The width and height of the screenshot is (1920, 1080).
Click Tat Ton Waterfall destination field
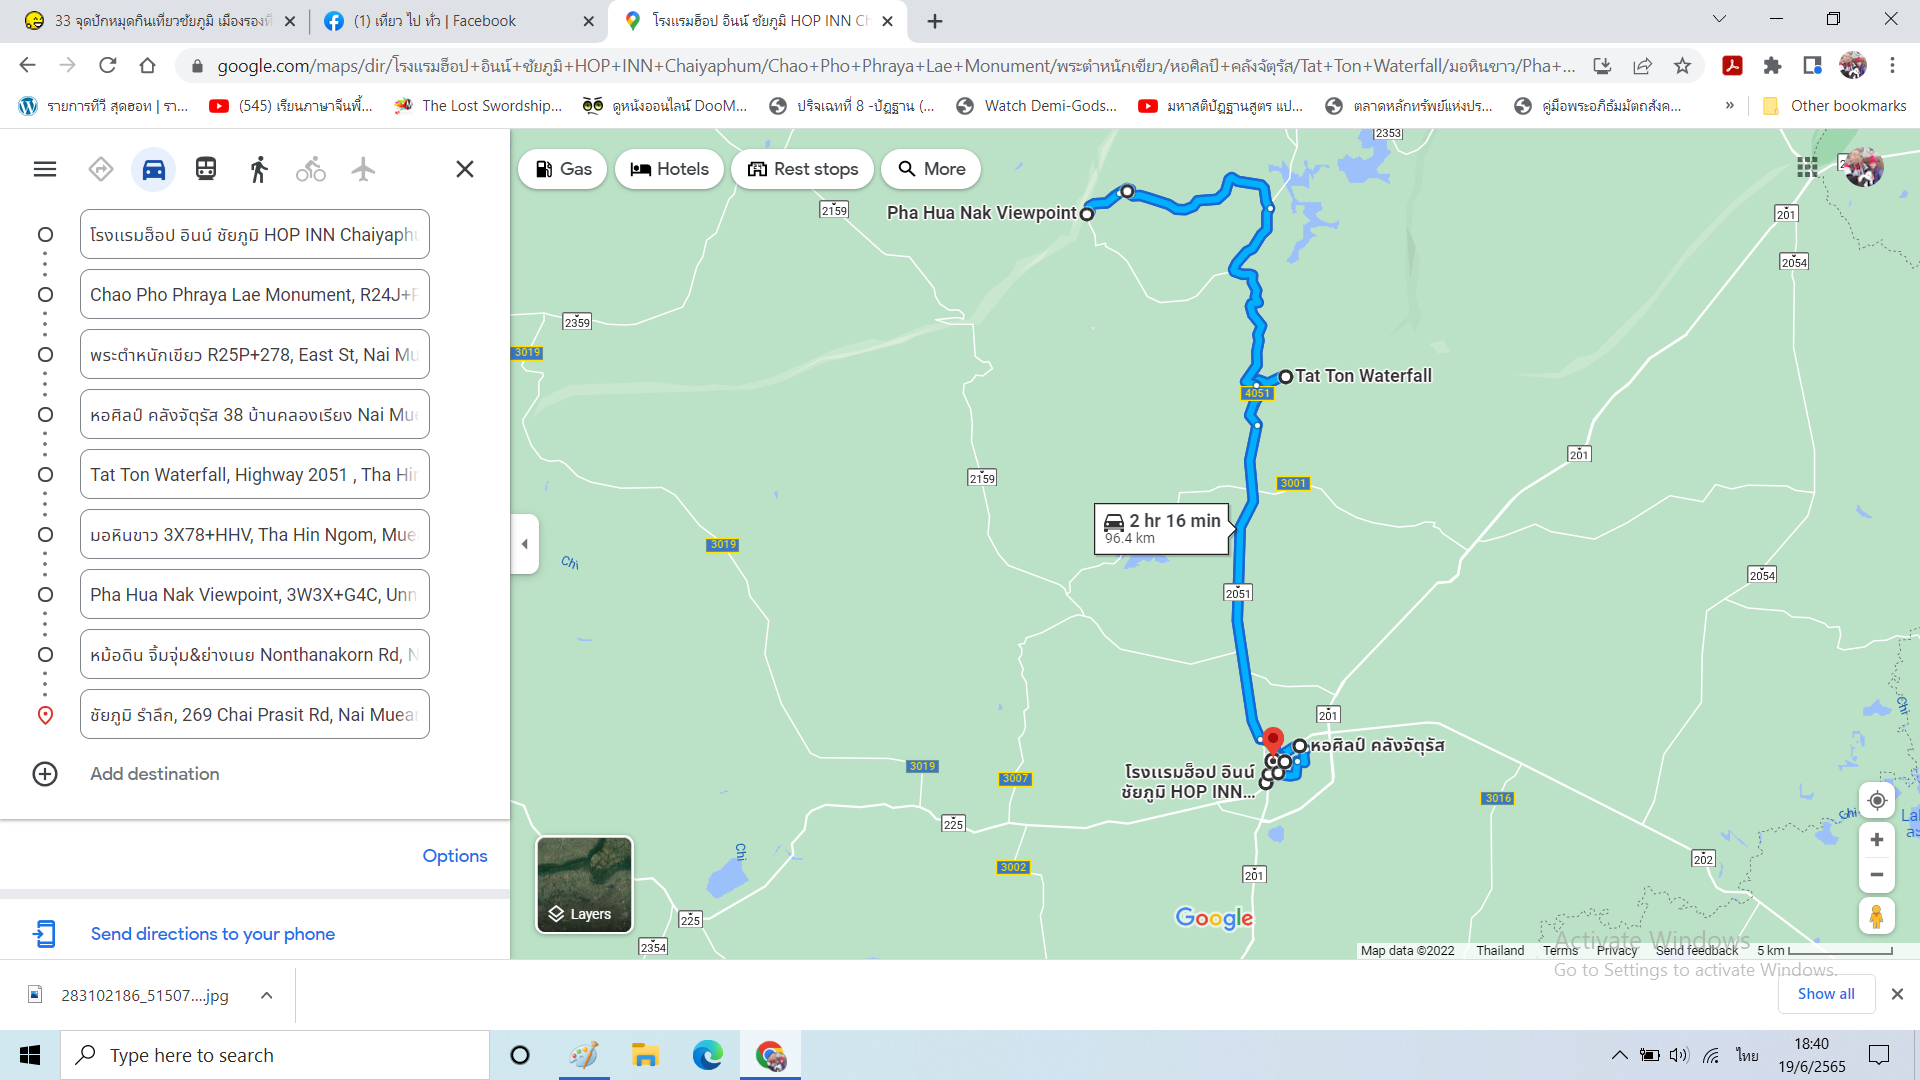[x=254, y=474]
